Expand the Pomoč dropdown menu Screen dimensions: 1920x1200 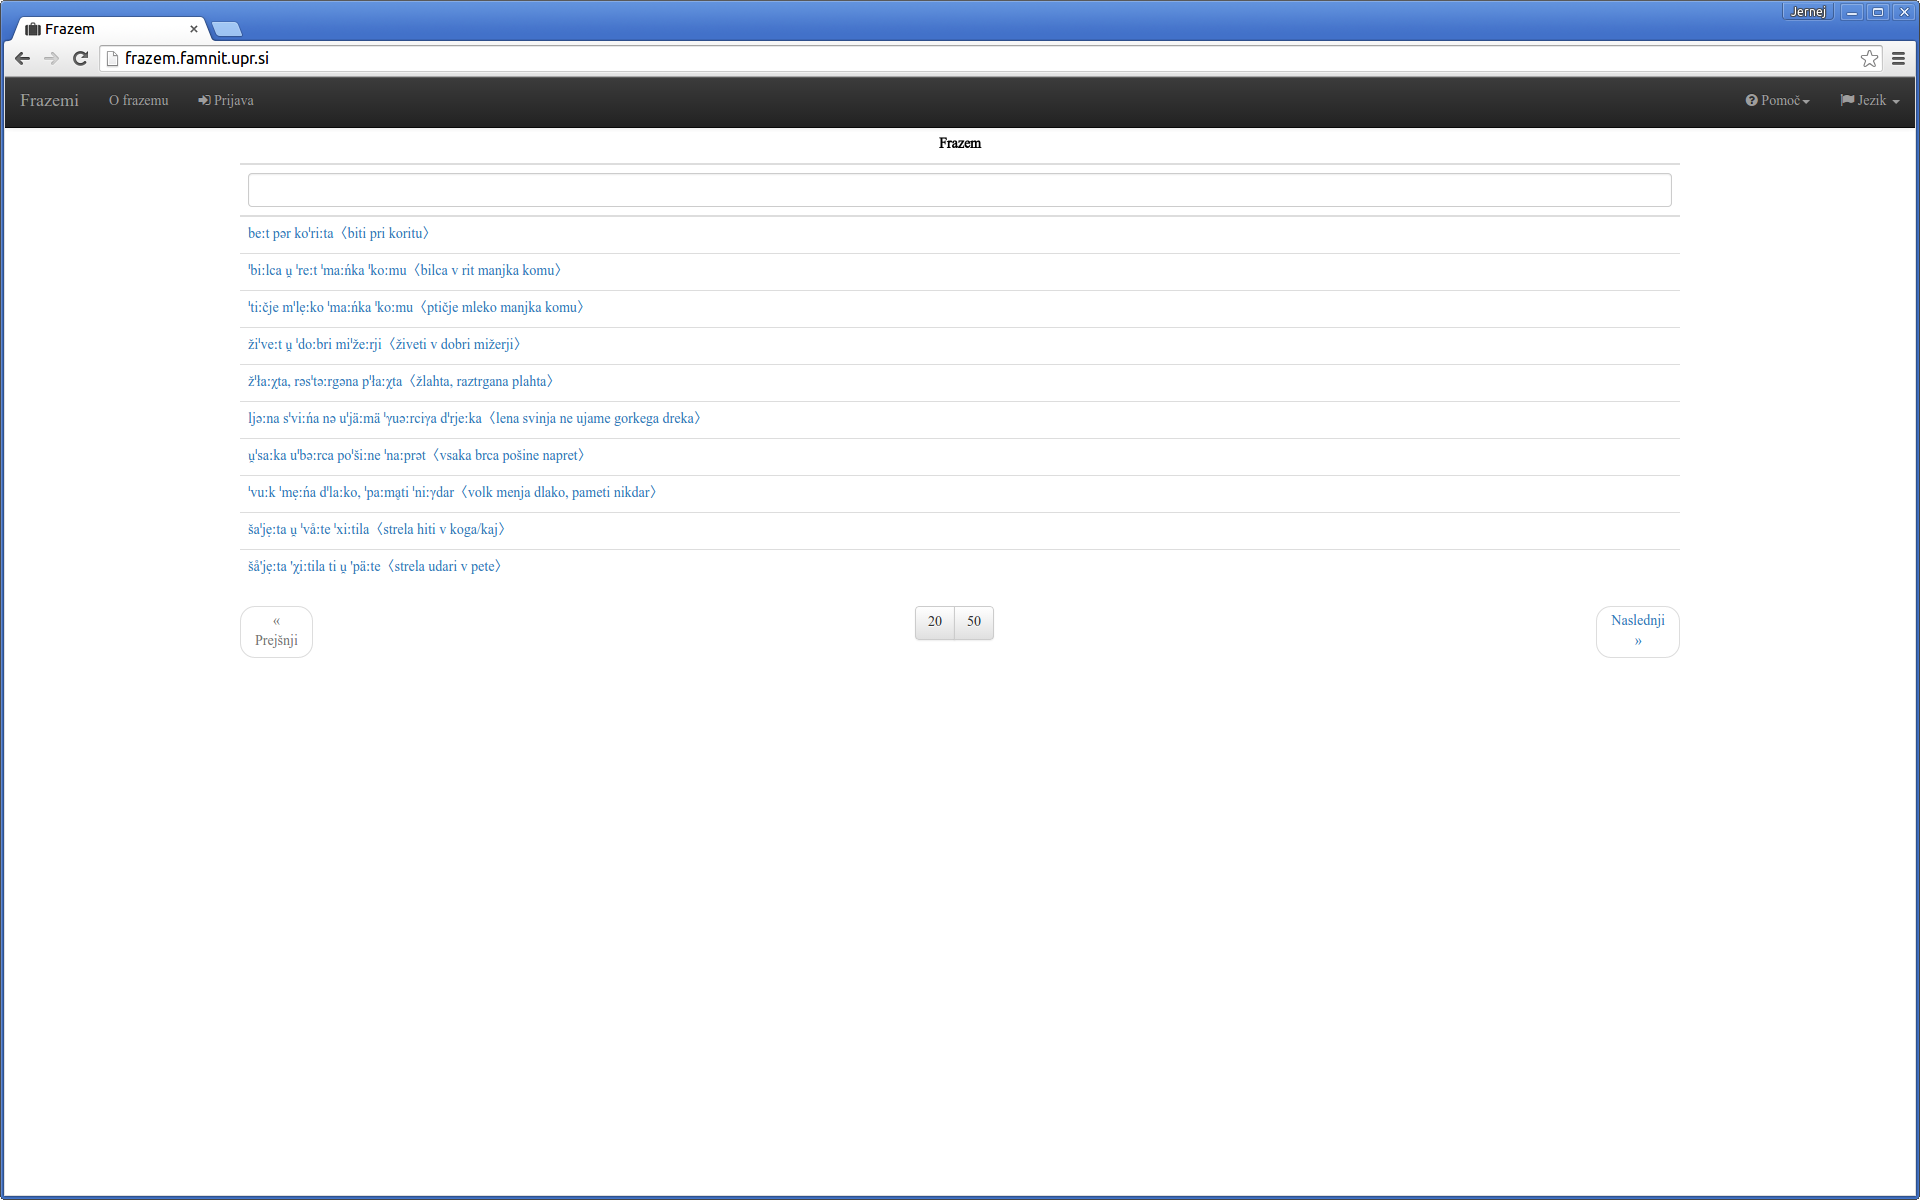click(x=1778, y=100)
